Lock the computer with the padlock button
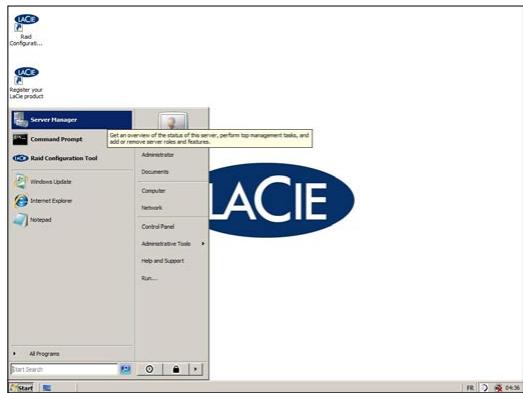The image size is (523, 393). click(x=176, y=369)
